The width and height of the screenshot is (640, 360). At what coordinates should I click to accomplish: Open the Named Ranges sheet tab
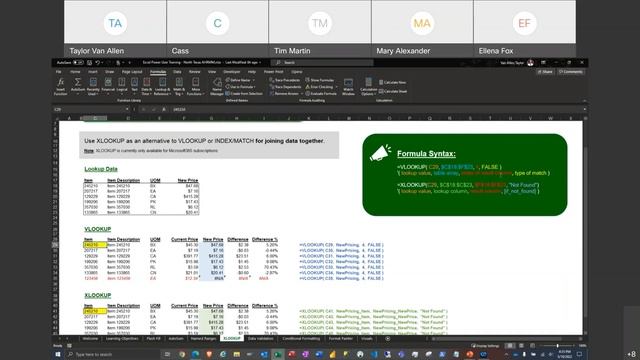[203, 338]
